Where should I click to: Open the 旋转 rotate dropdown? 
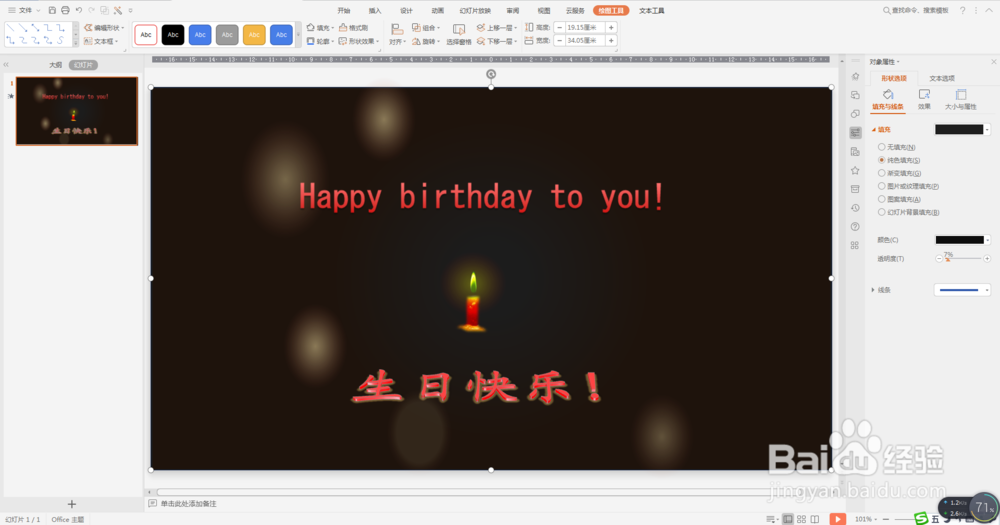point(425,41)
